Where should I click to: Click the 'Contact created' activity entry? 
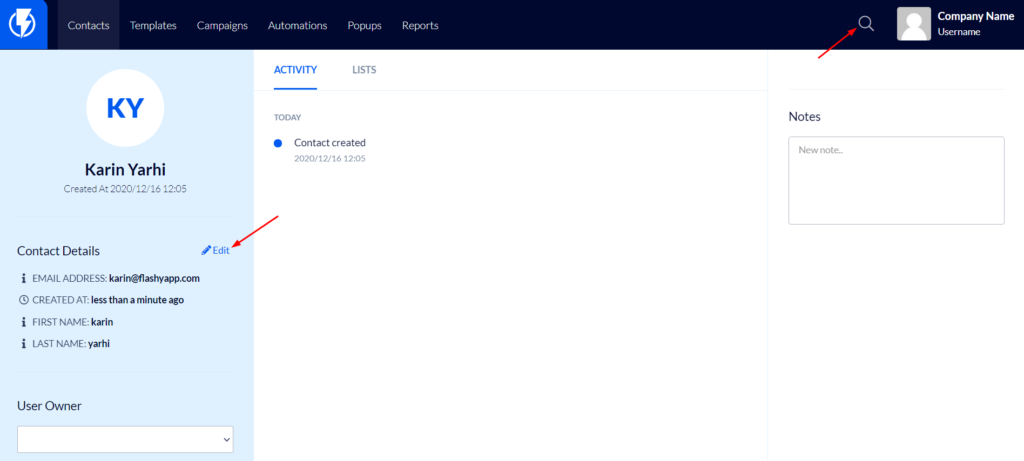330,142
